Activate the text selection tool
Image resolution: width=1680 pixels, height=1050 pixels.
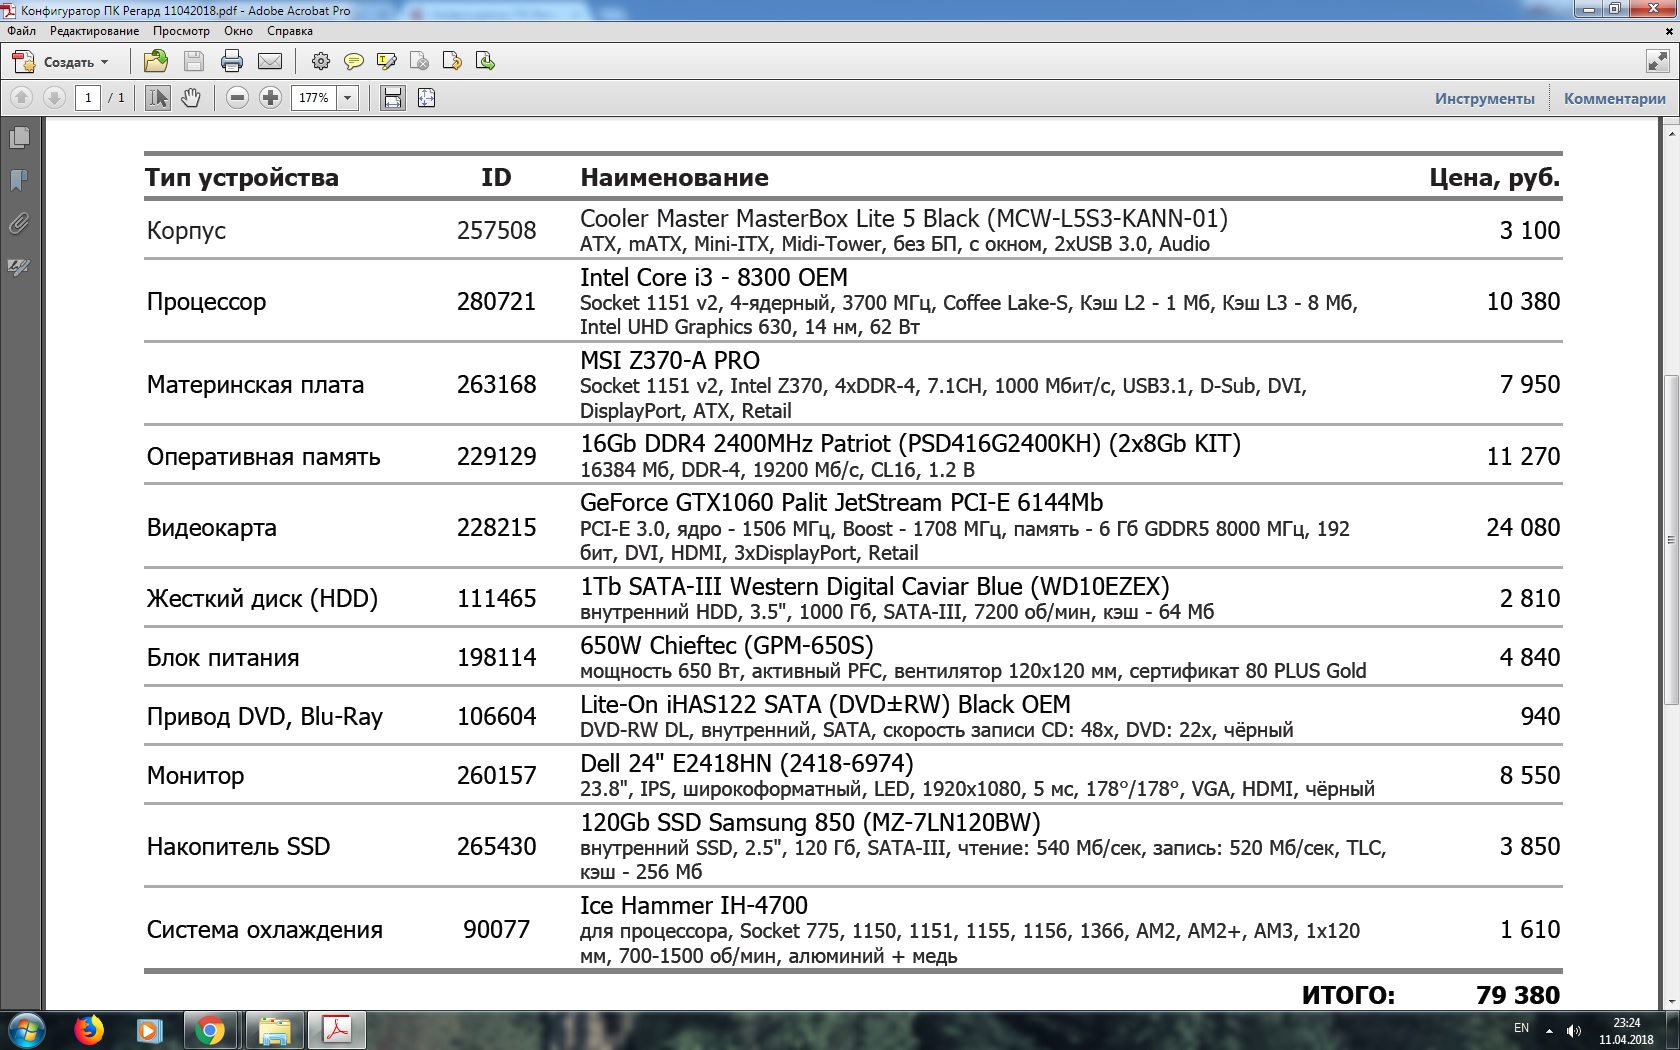[158, 98]
